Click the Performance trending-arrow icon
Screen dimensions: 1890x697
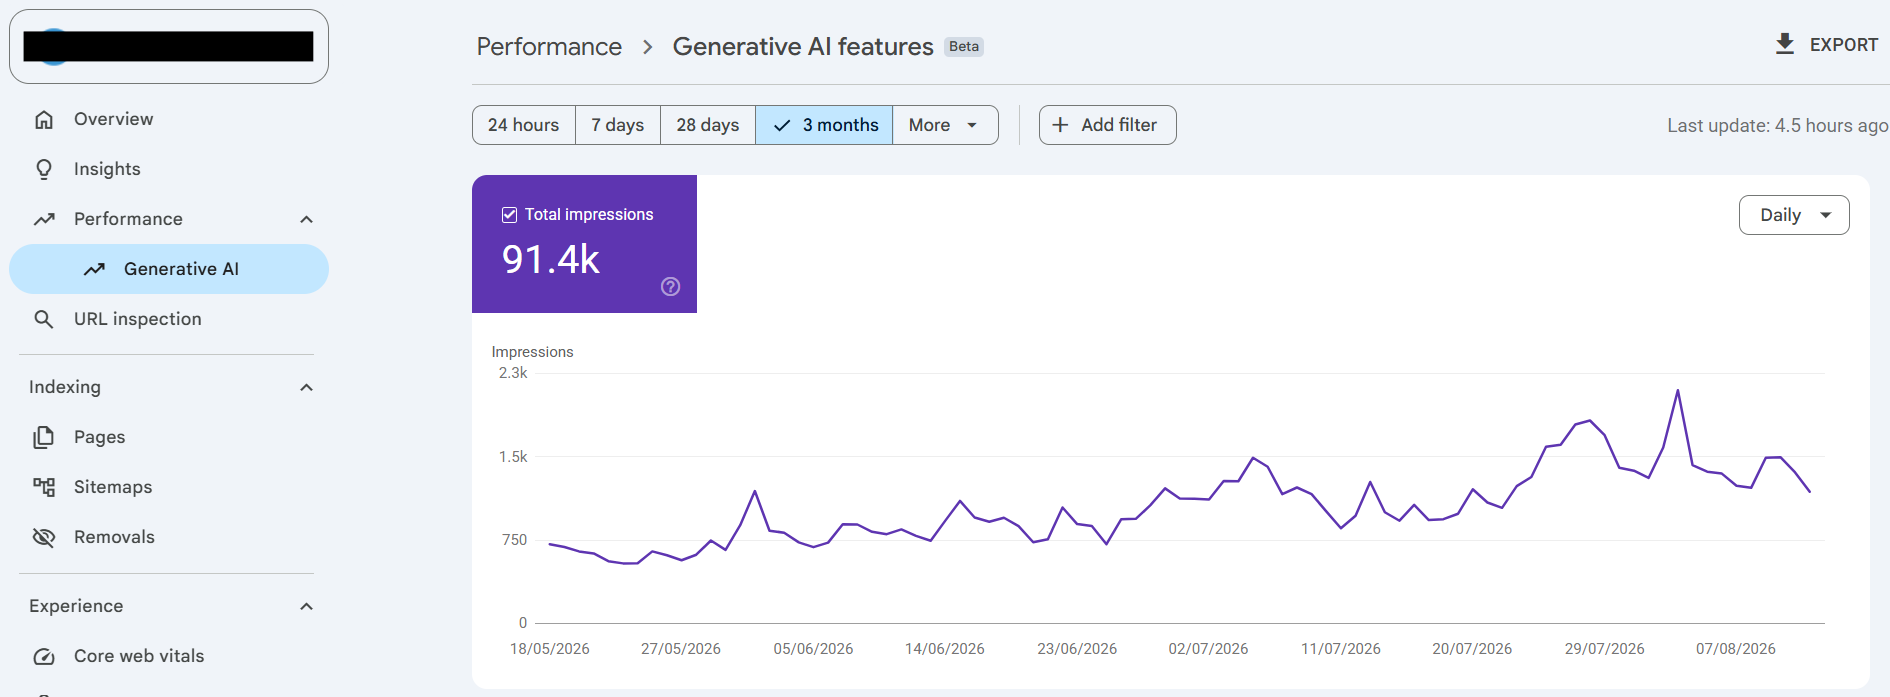click(44, 219)
